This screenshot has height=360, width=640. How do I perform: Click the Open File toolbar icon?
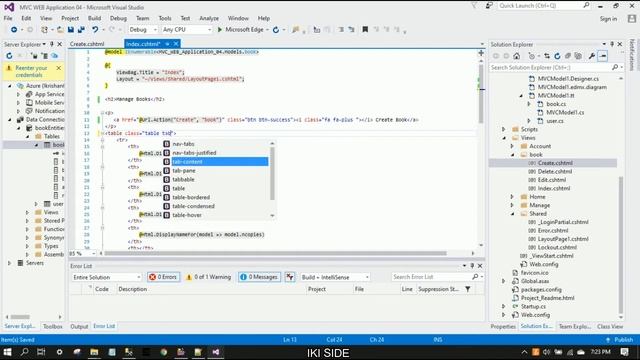coord(60,29)
